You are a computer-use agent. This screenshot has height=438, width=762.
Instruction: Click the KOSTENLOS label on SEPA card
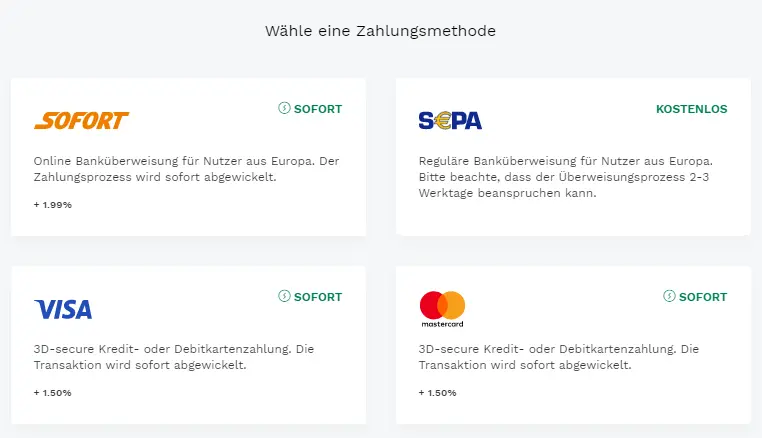tap(692, 109)
